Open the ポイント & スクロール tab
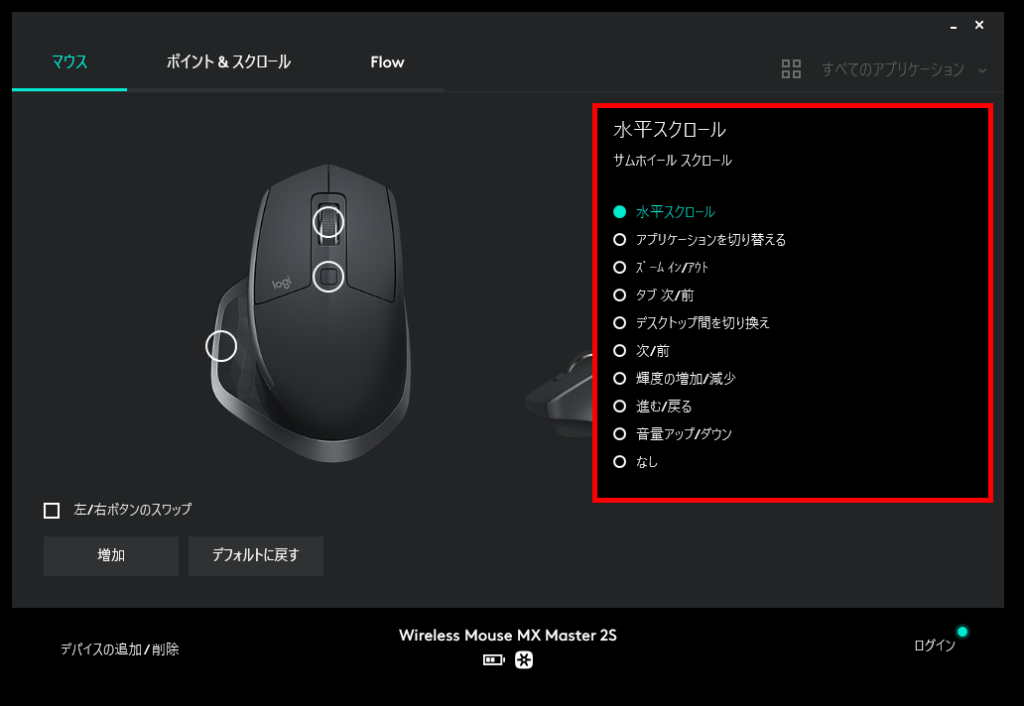The width and height of the screenshot is (1024, 706). 228,62
